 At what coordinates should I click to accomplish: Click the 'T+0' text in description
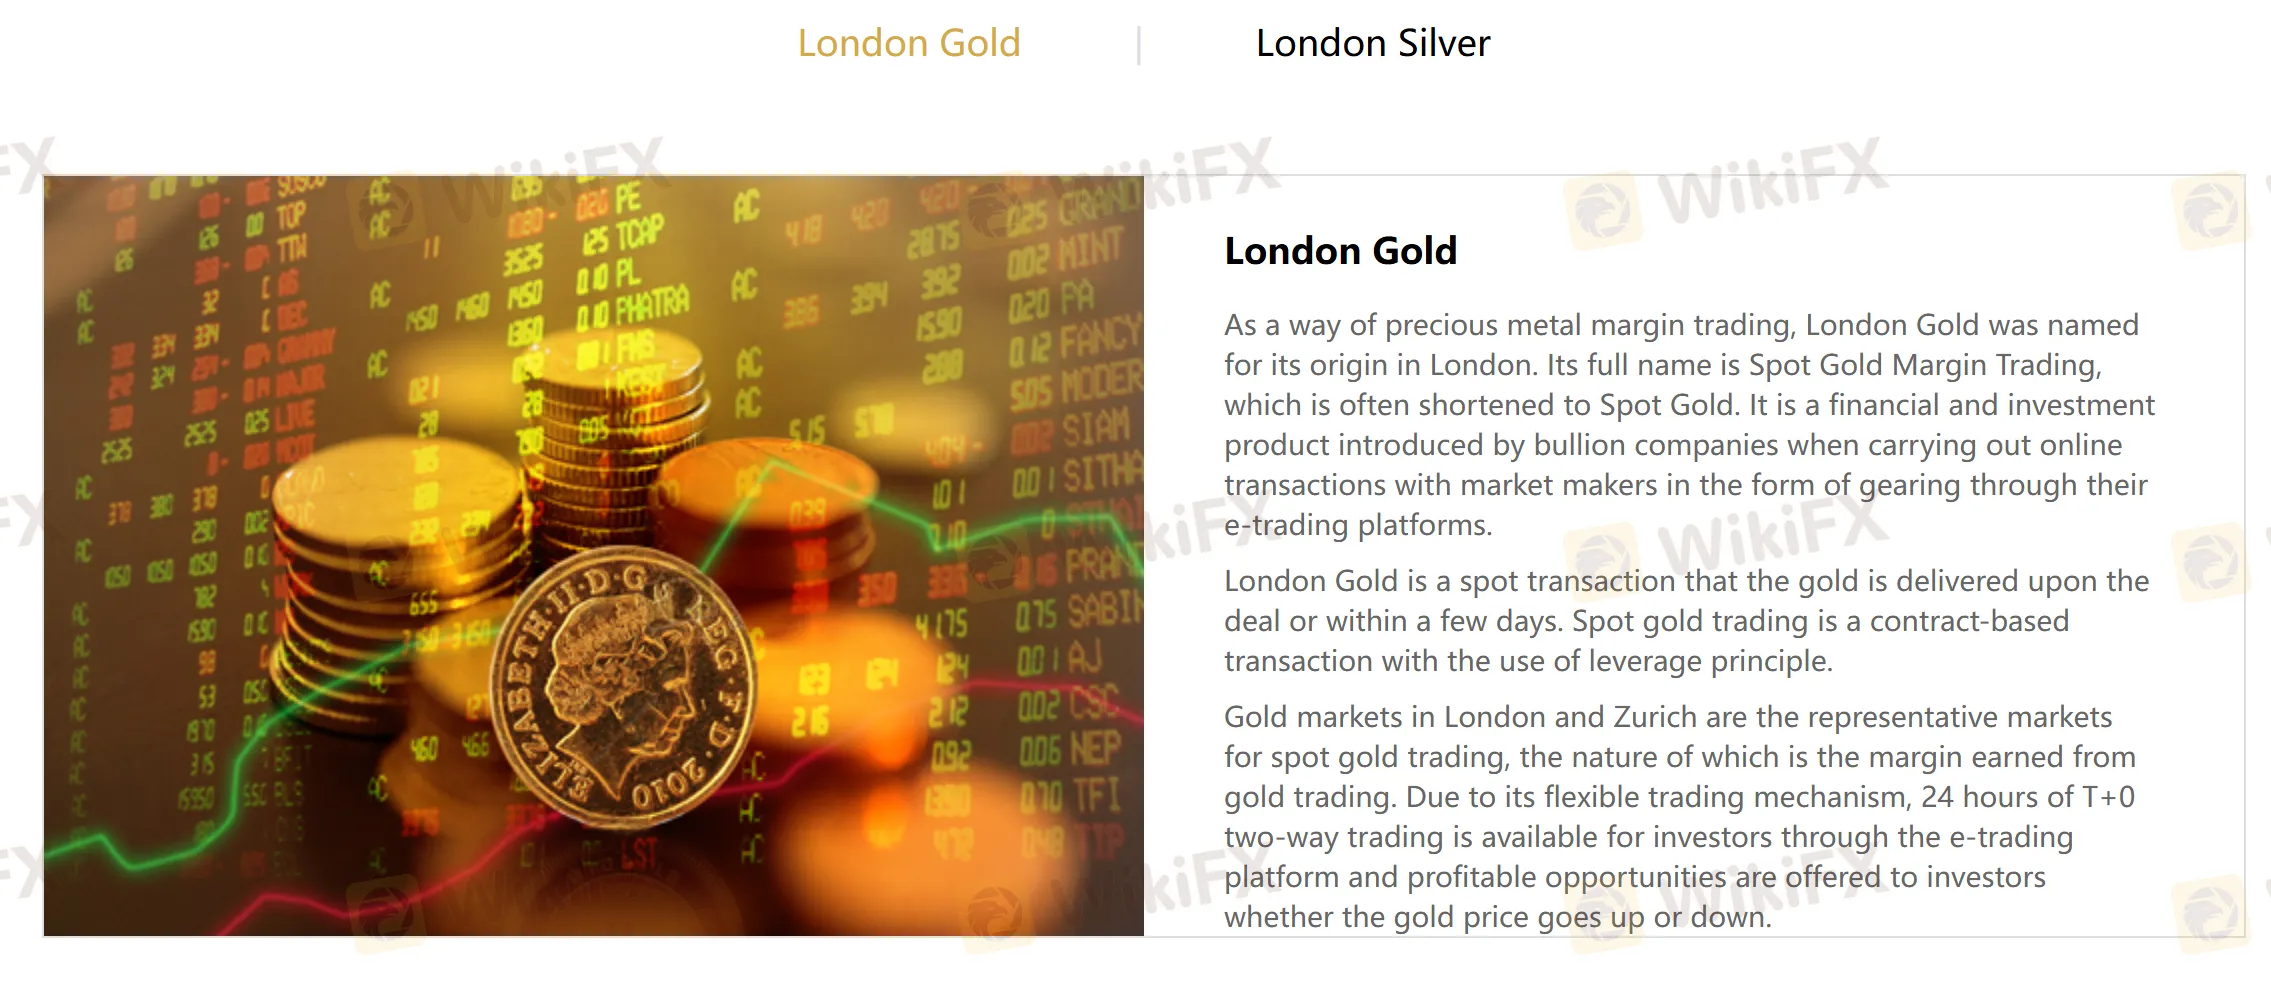point(2108,797)
